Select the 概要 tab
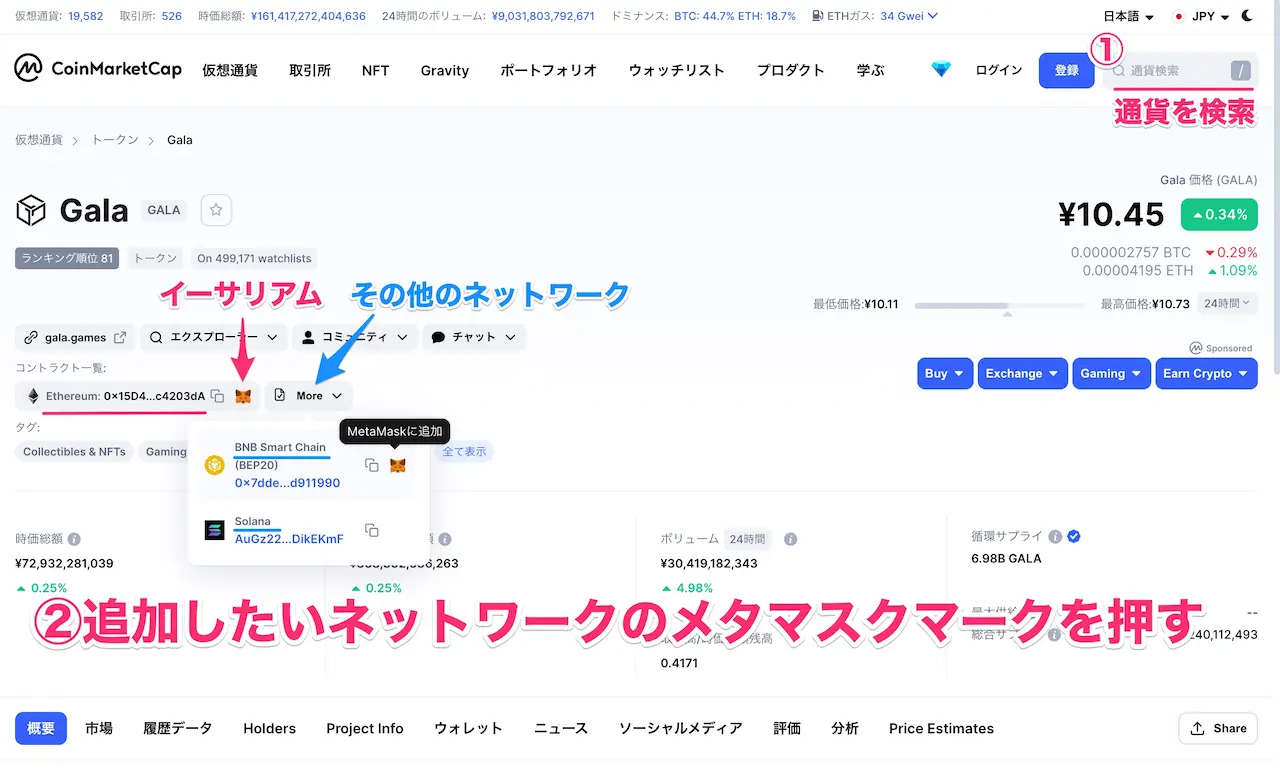The width and height of the screenshot is (1280, 773). pyautogui.click(x=41, y=728)
